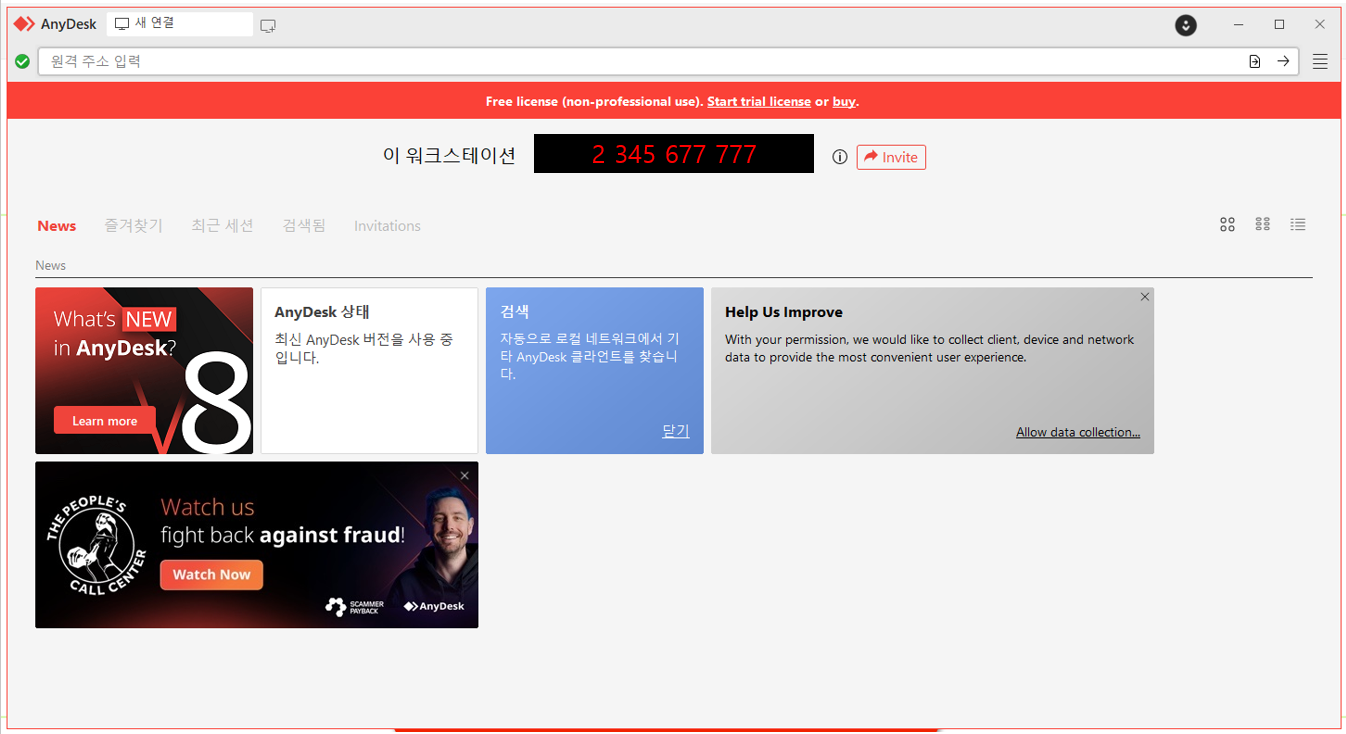The image size is (1346, 734).
Task: Click the info icon beside the workstation ID
Action: 840,157
